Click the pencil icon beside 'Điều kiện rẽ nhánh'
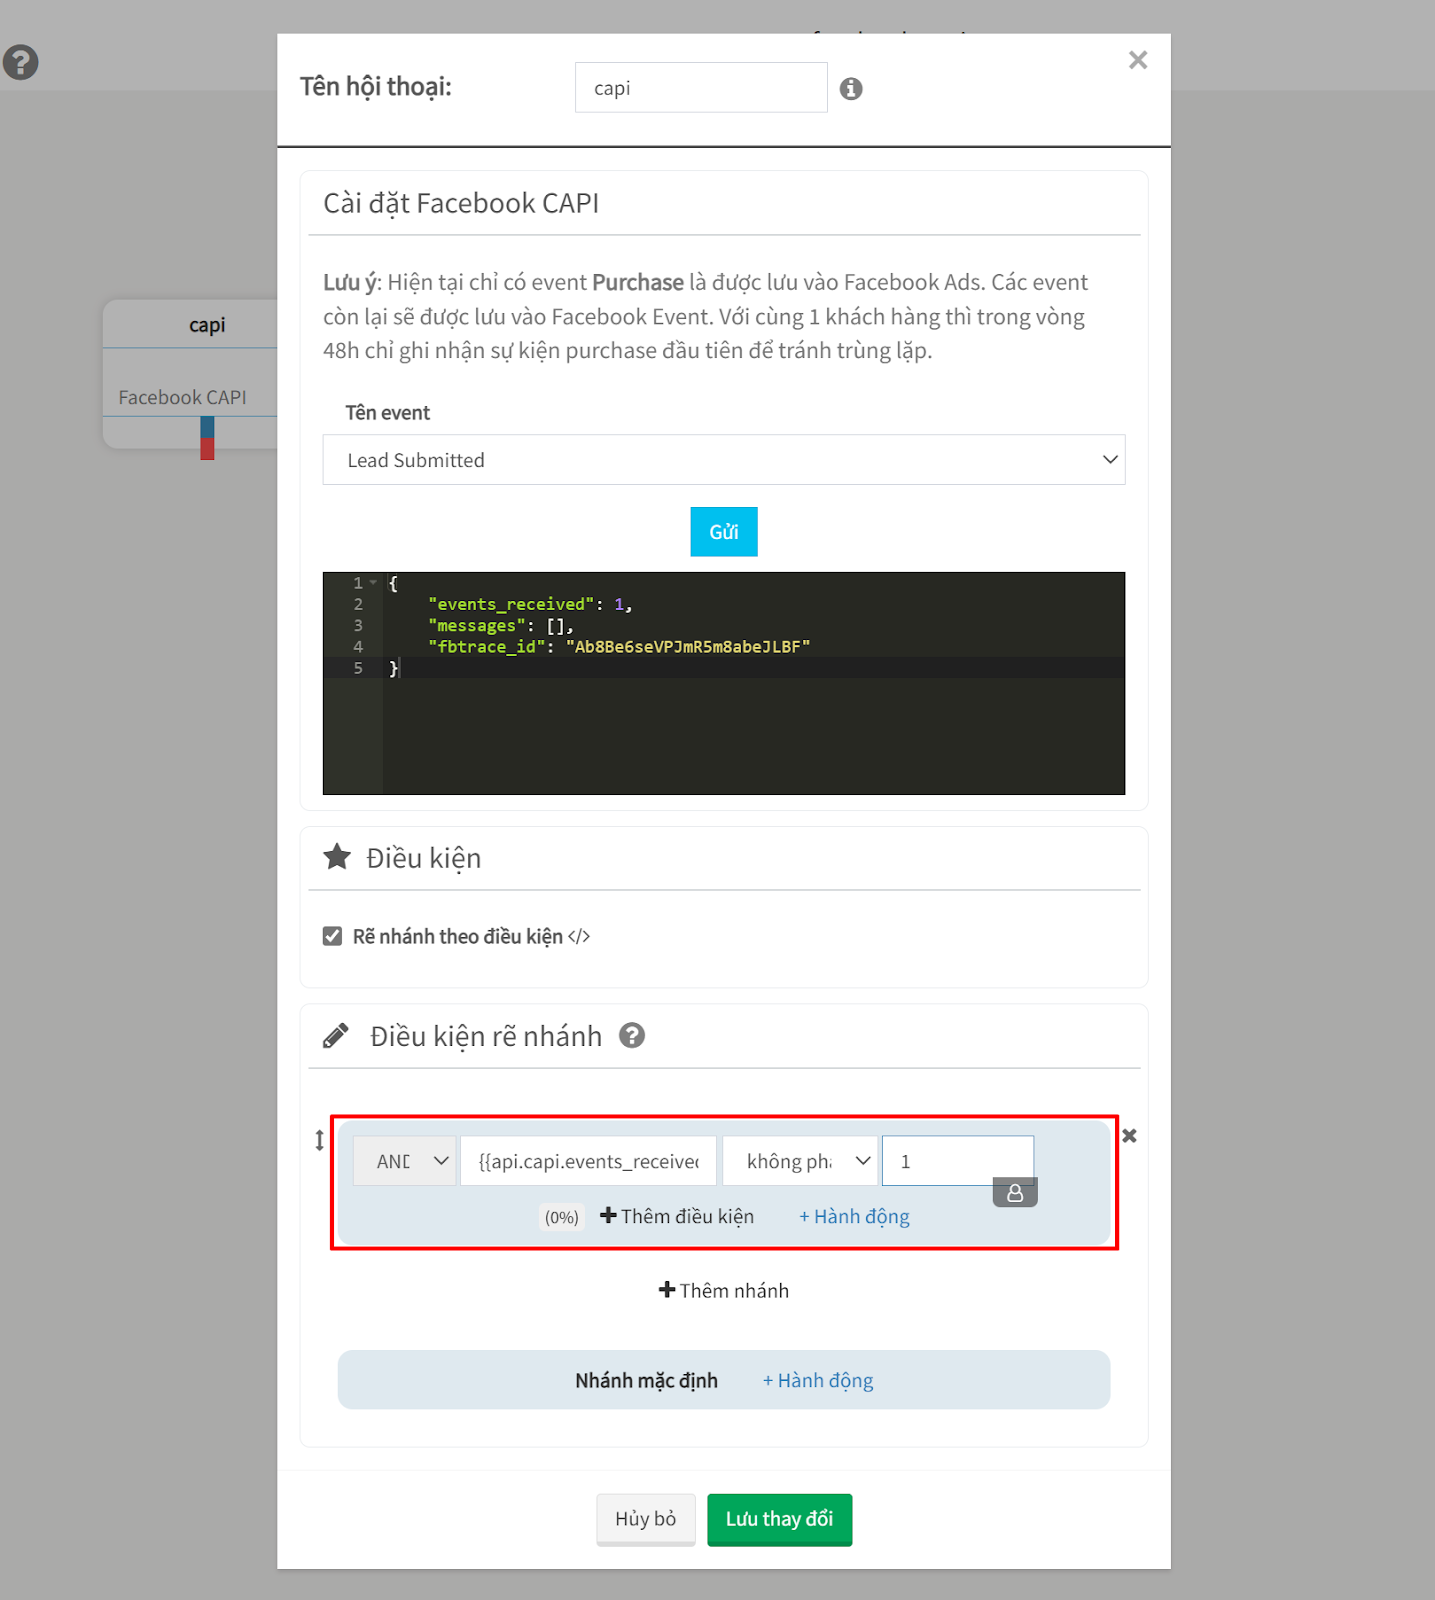Viewport: 1435px width, 1600px height. (x=336, y=1036)
